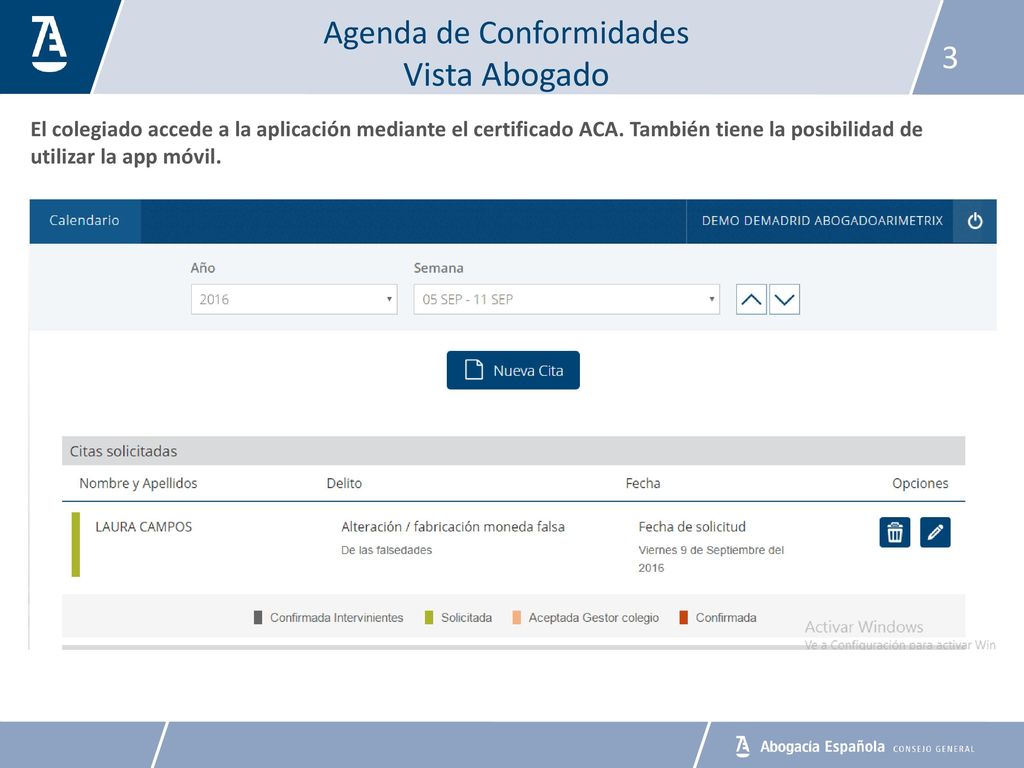Click 'Alteración / fabricación moneda falsa' text

[x=453, y=527]
